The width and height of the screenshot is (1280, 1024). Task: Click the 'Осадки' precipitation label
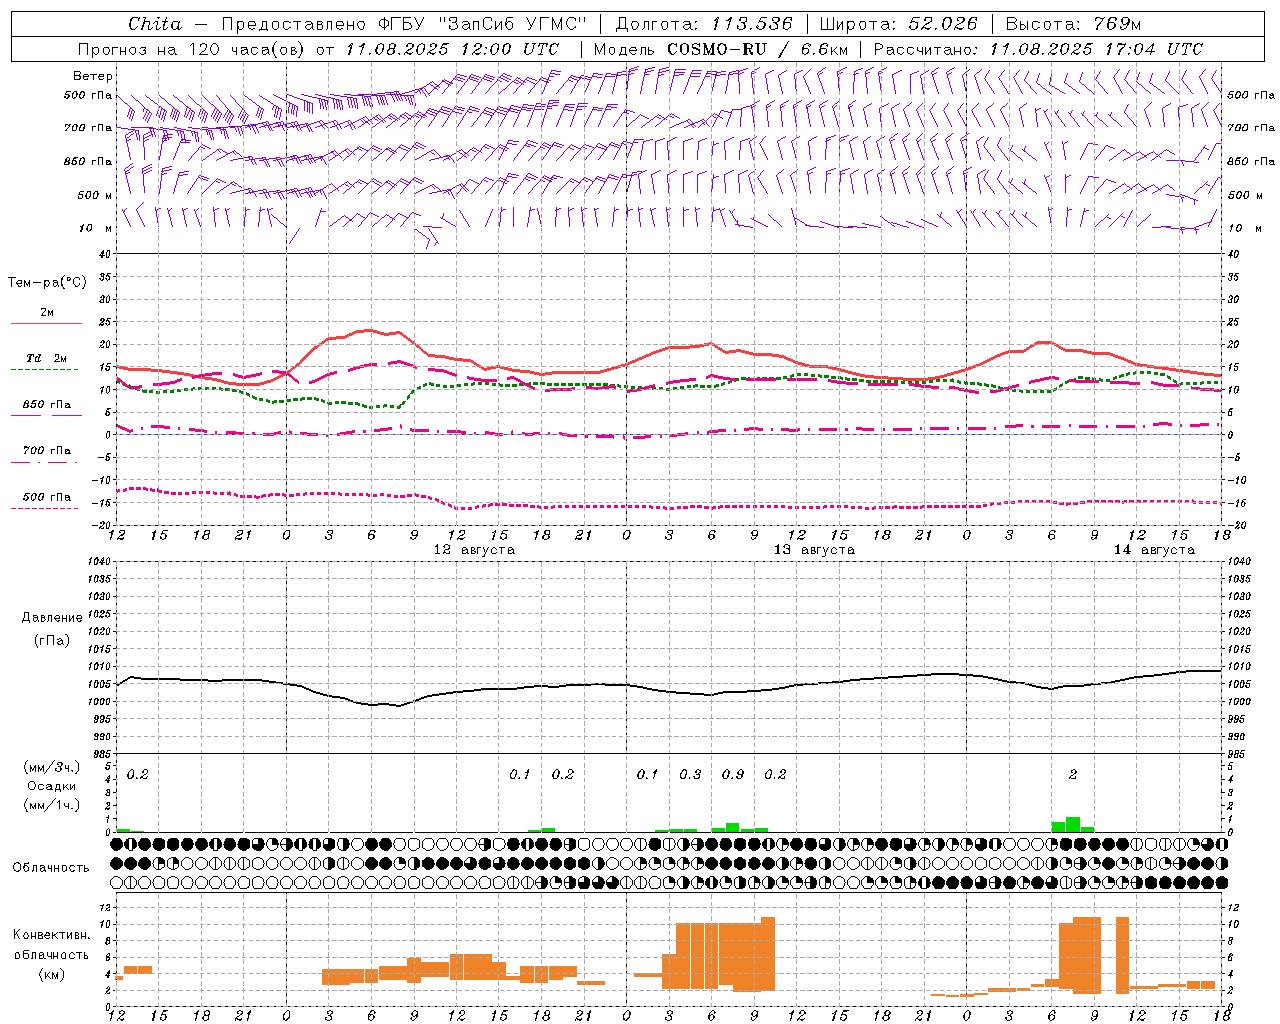(x=51, y=786)
